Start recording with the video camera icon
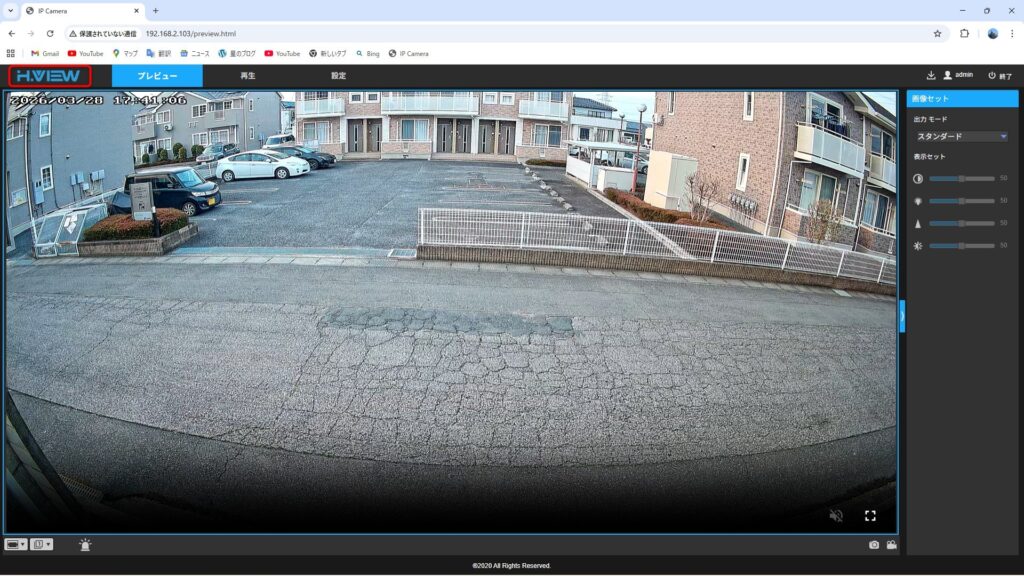The image size is (1024, 576). click(x=892, y=545)
